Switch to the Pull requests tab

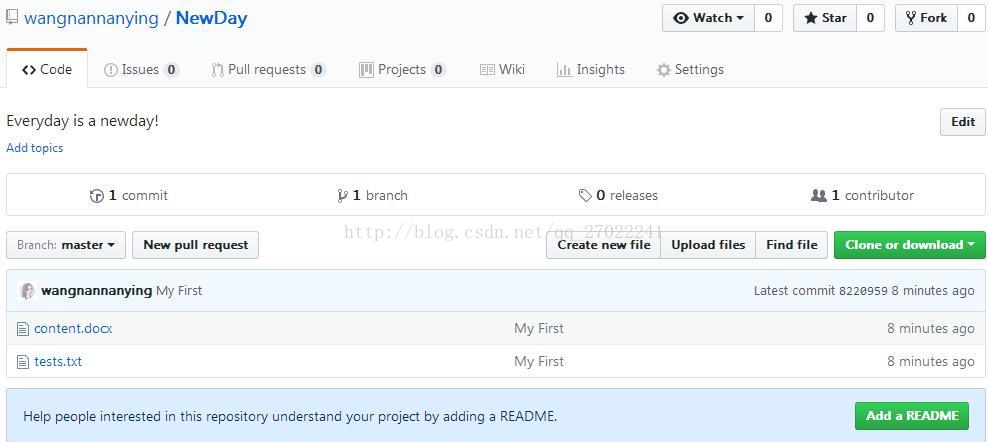tap(268, 69)
